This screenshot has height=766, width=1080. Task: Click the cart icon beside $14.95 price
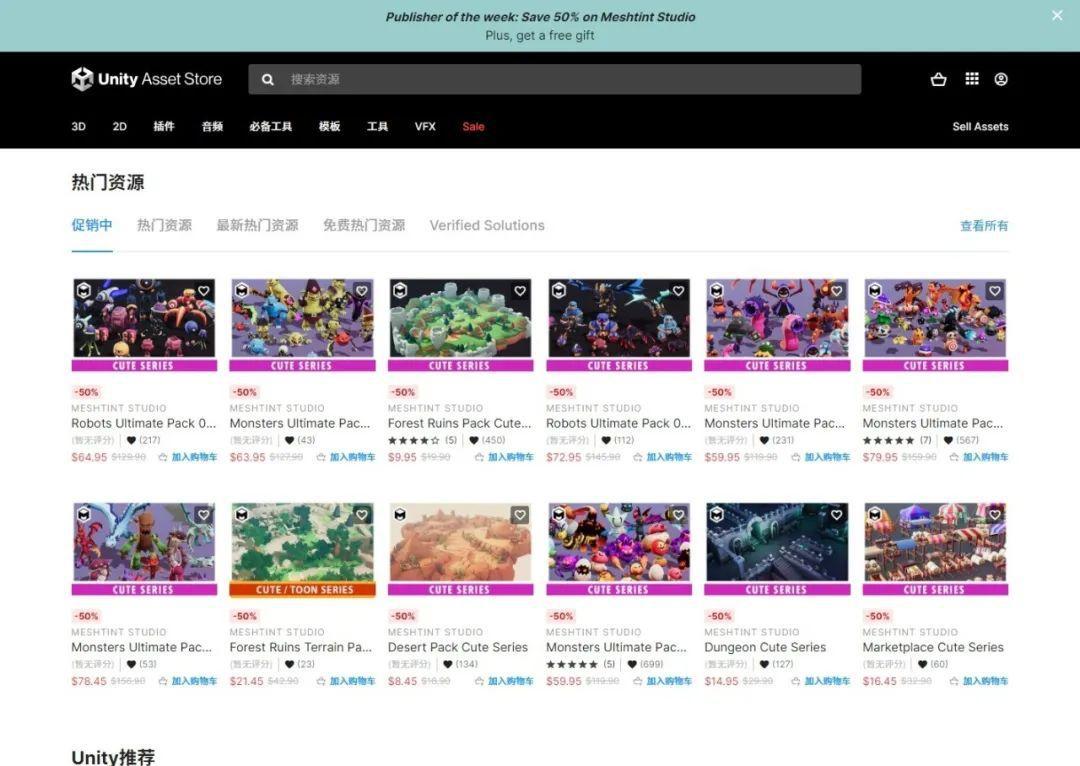[x=796, y=681]
